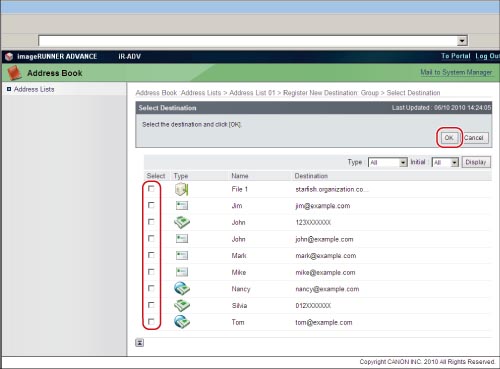Check the box for John 123XXXXXXX
Image resolution: width=500 pixels, height=369 pixels.
coord(151,222)
